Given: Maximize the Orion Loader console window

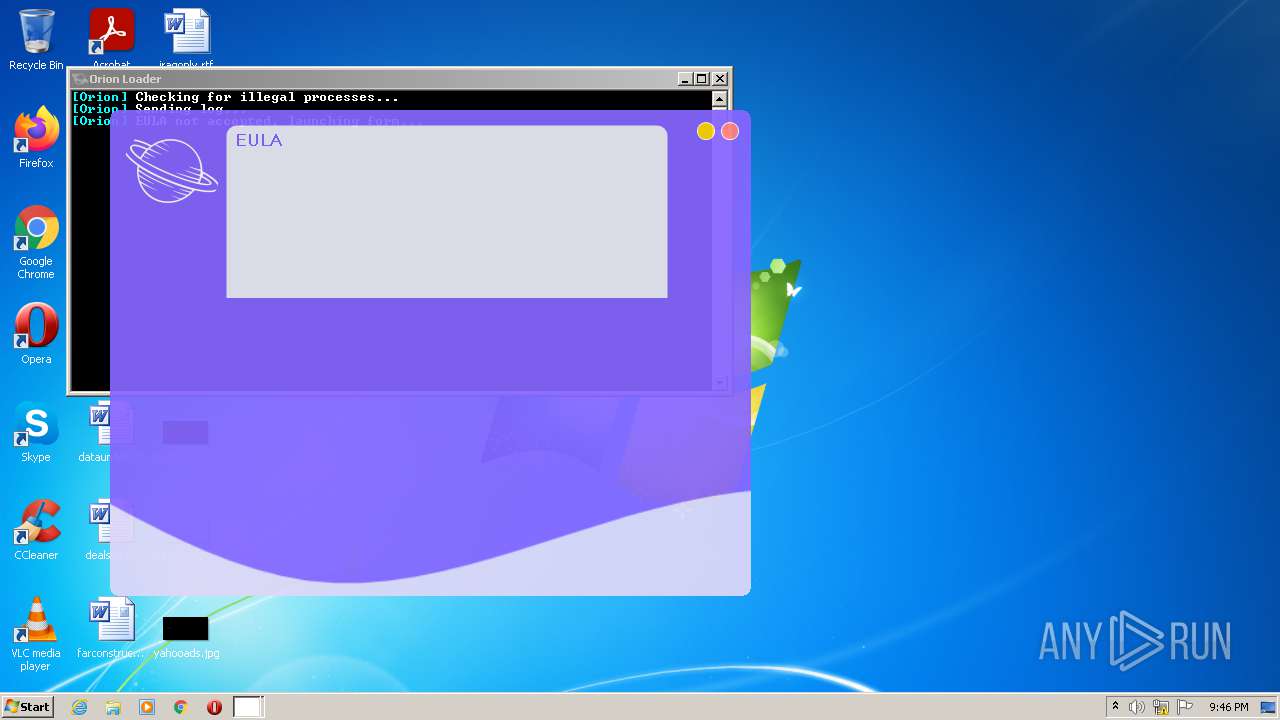Looking at the screenshot, I should pyautogui.click(x=702, y=78).
